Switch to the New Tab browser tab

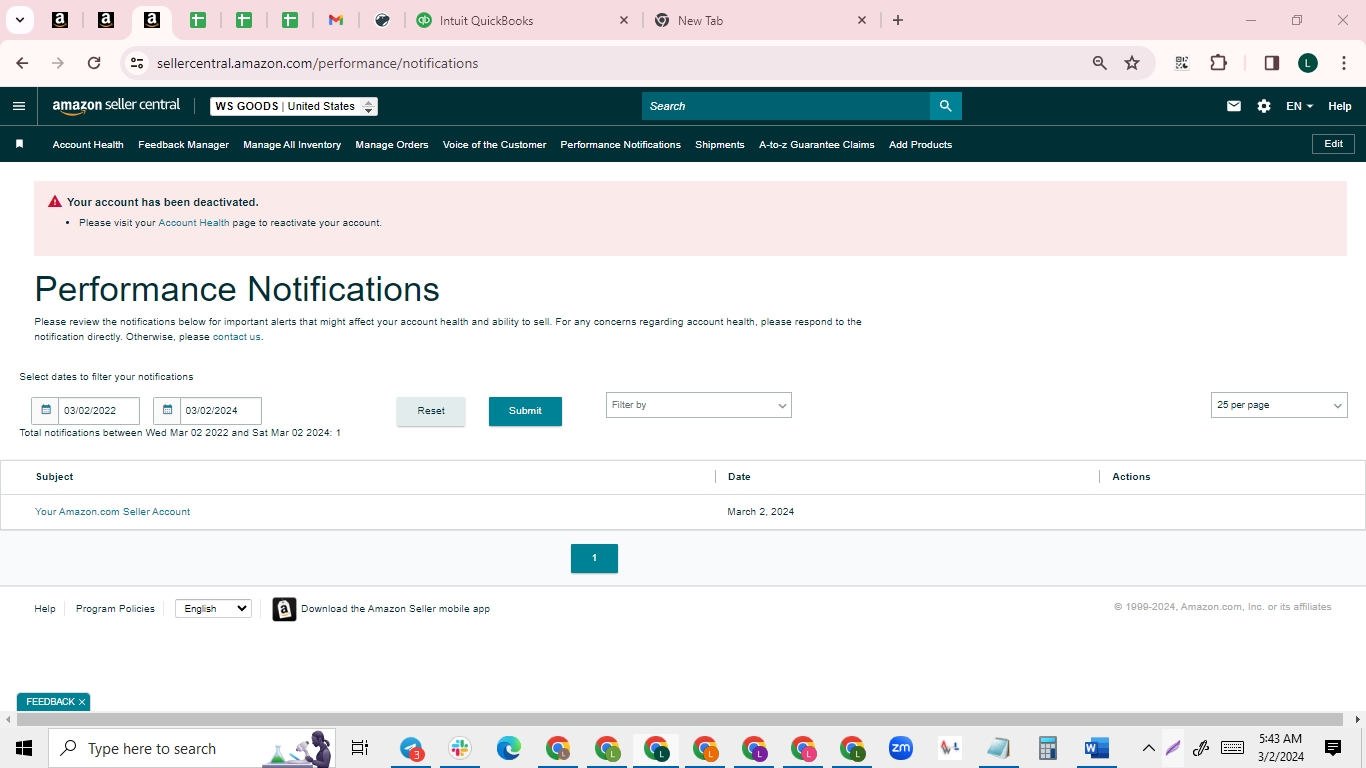coord(760,20)
